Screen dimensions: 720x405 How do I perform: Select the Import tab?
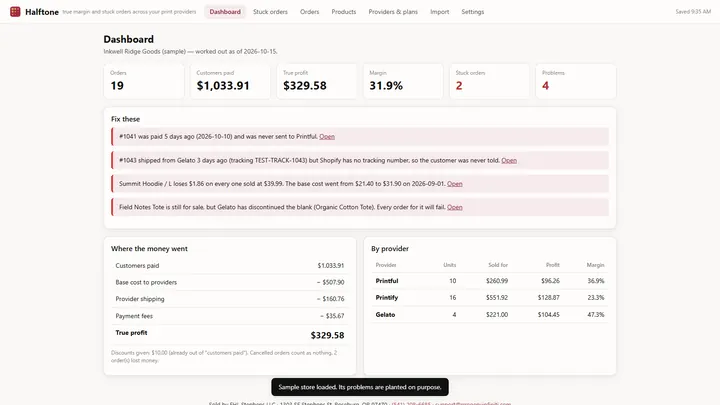(x=439, y=12)
